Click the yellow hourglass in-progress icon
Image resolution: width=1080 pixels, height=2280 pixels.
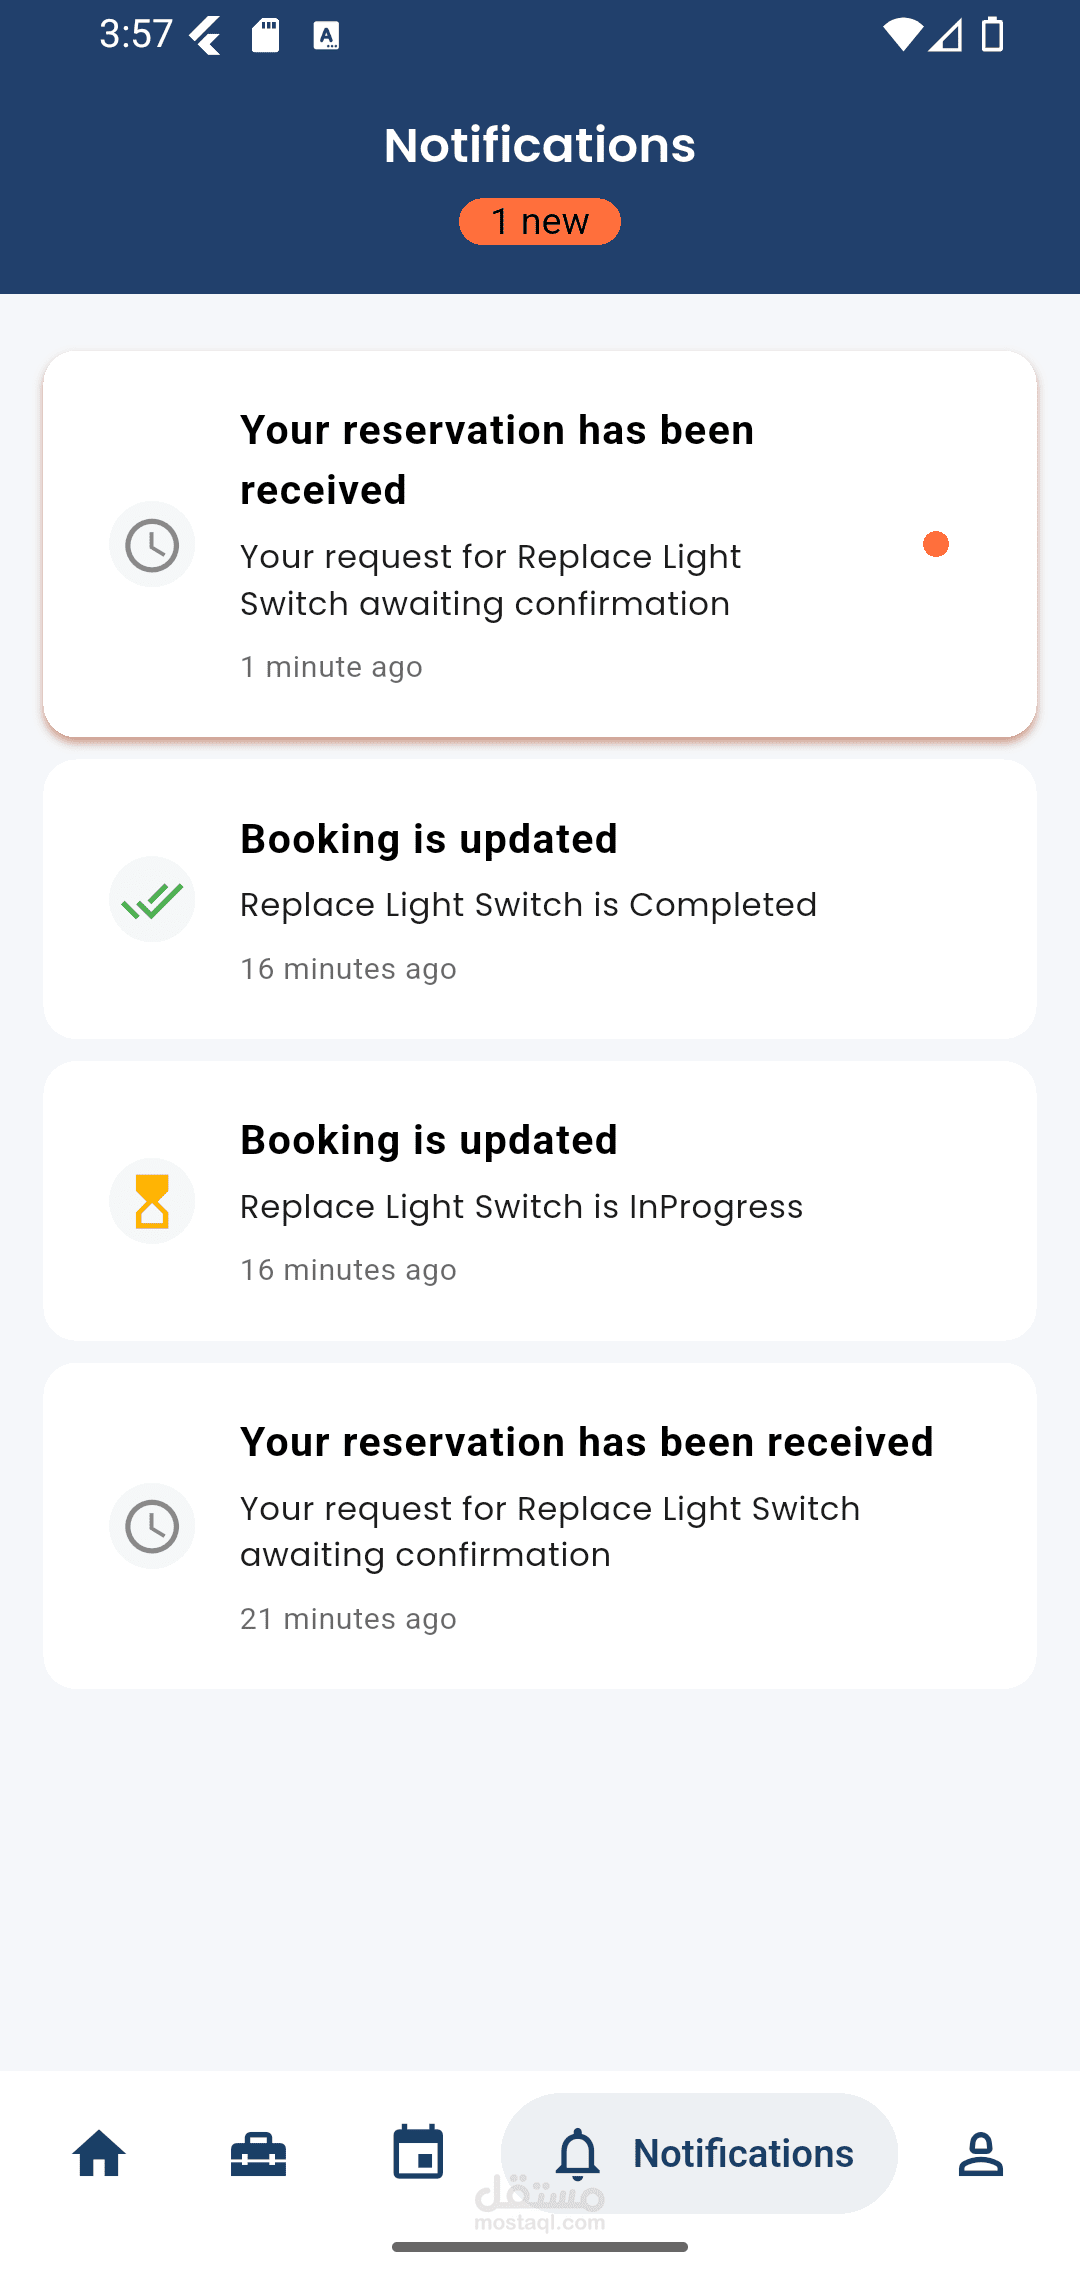[x=152, y=1201]
